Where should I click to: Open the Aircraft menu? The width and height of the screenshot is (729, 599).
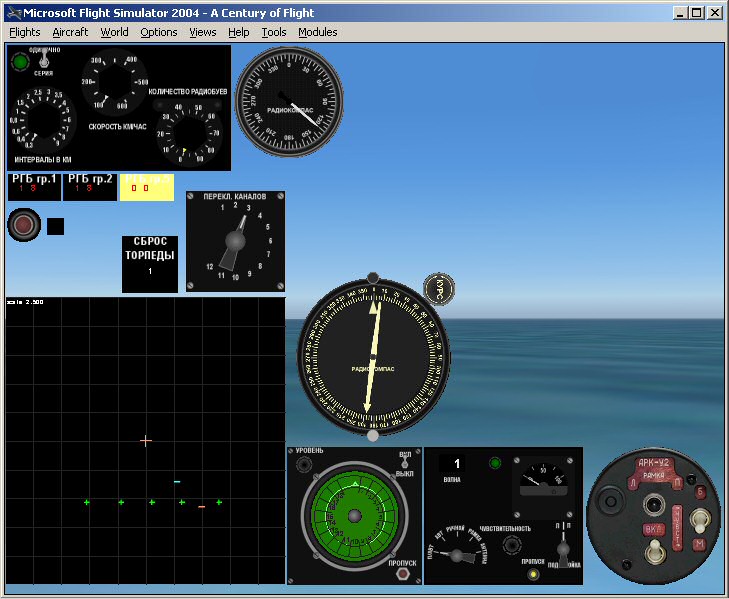[70, 32]
